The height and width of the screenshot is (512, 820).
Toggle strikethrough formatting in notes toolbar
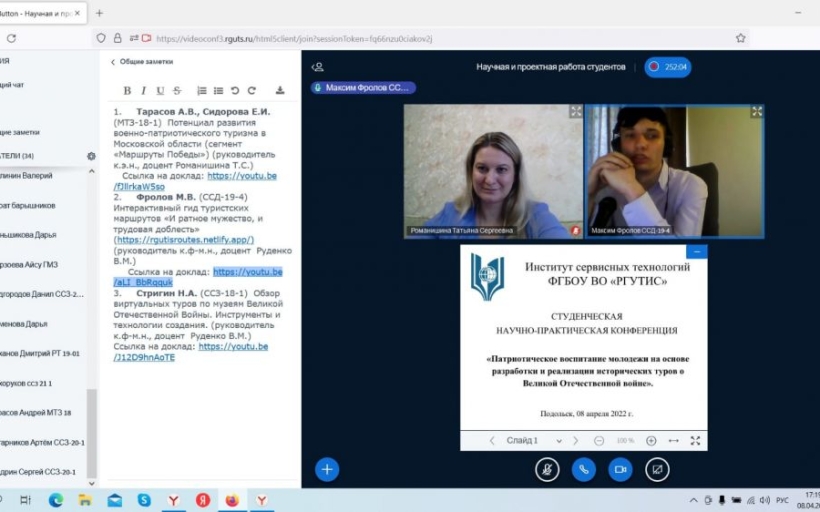click(177, 90)
